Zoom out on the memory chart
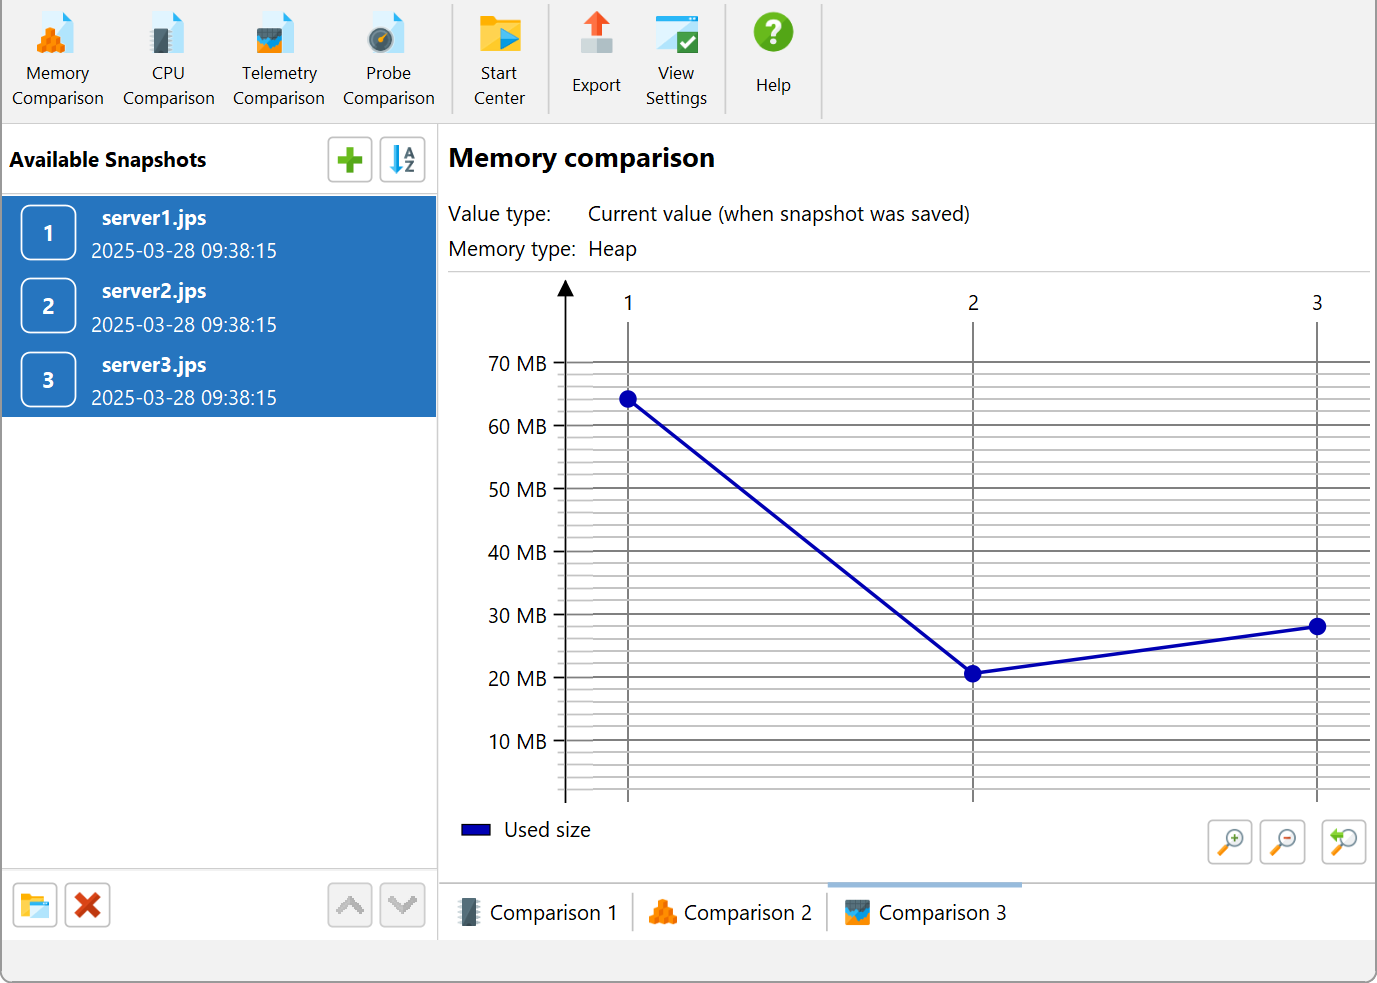 tap(1282, 841)
